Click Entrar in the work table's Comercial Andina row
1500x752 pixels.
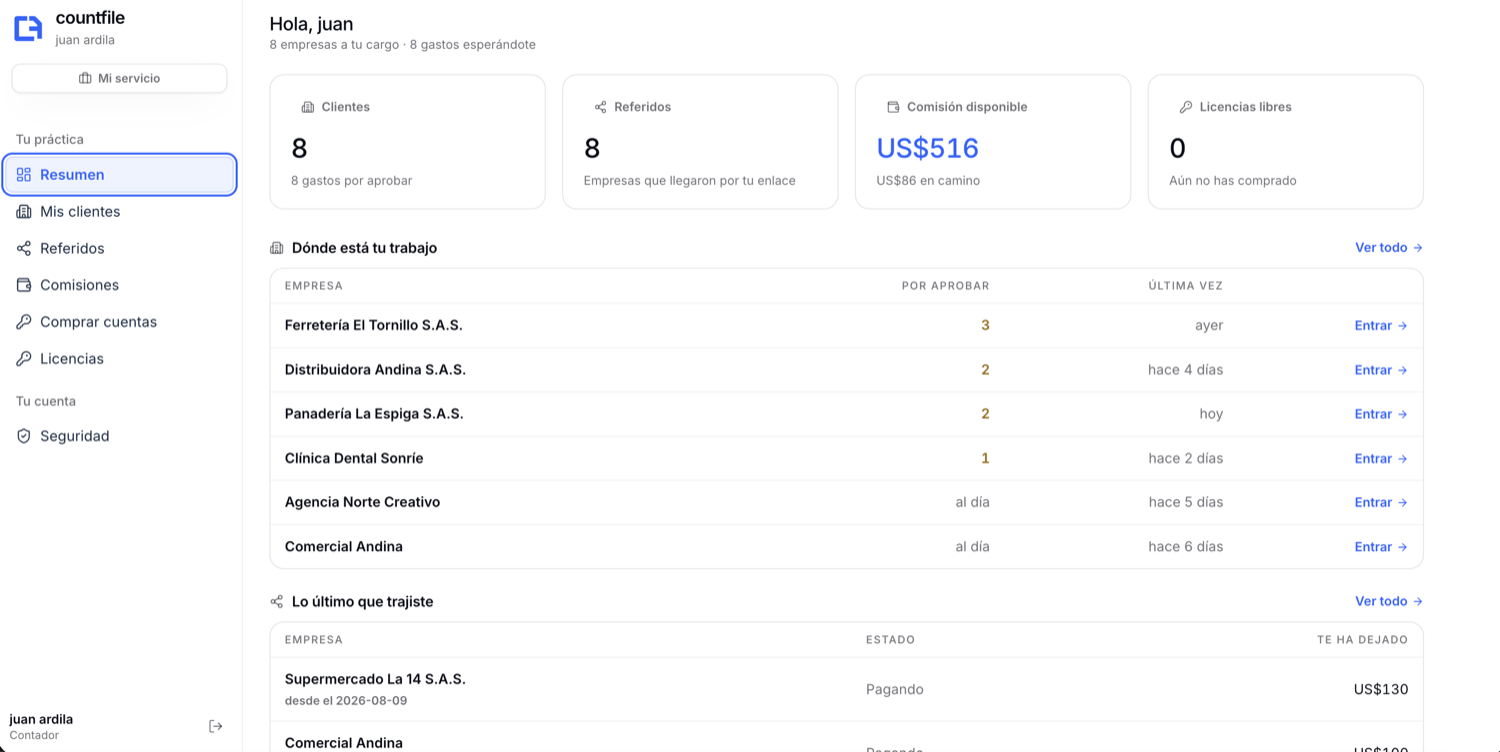[x=1381, y=547]
